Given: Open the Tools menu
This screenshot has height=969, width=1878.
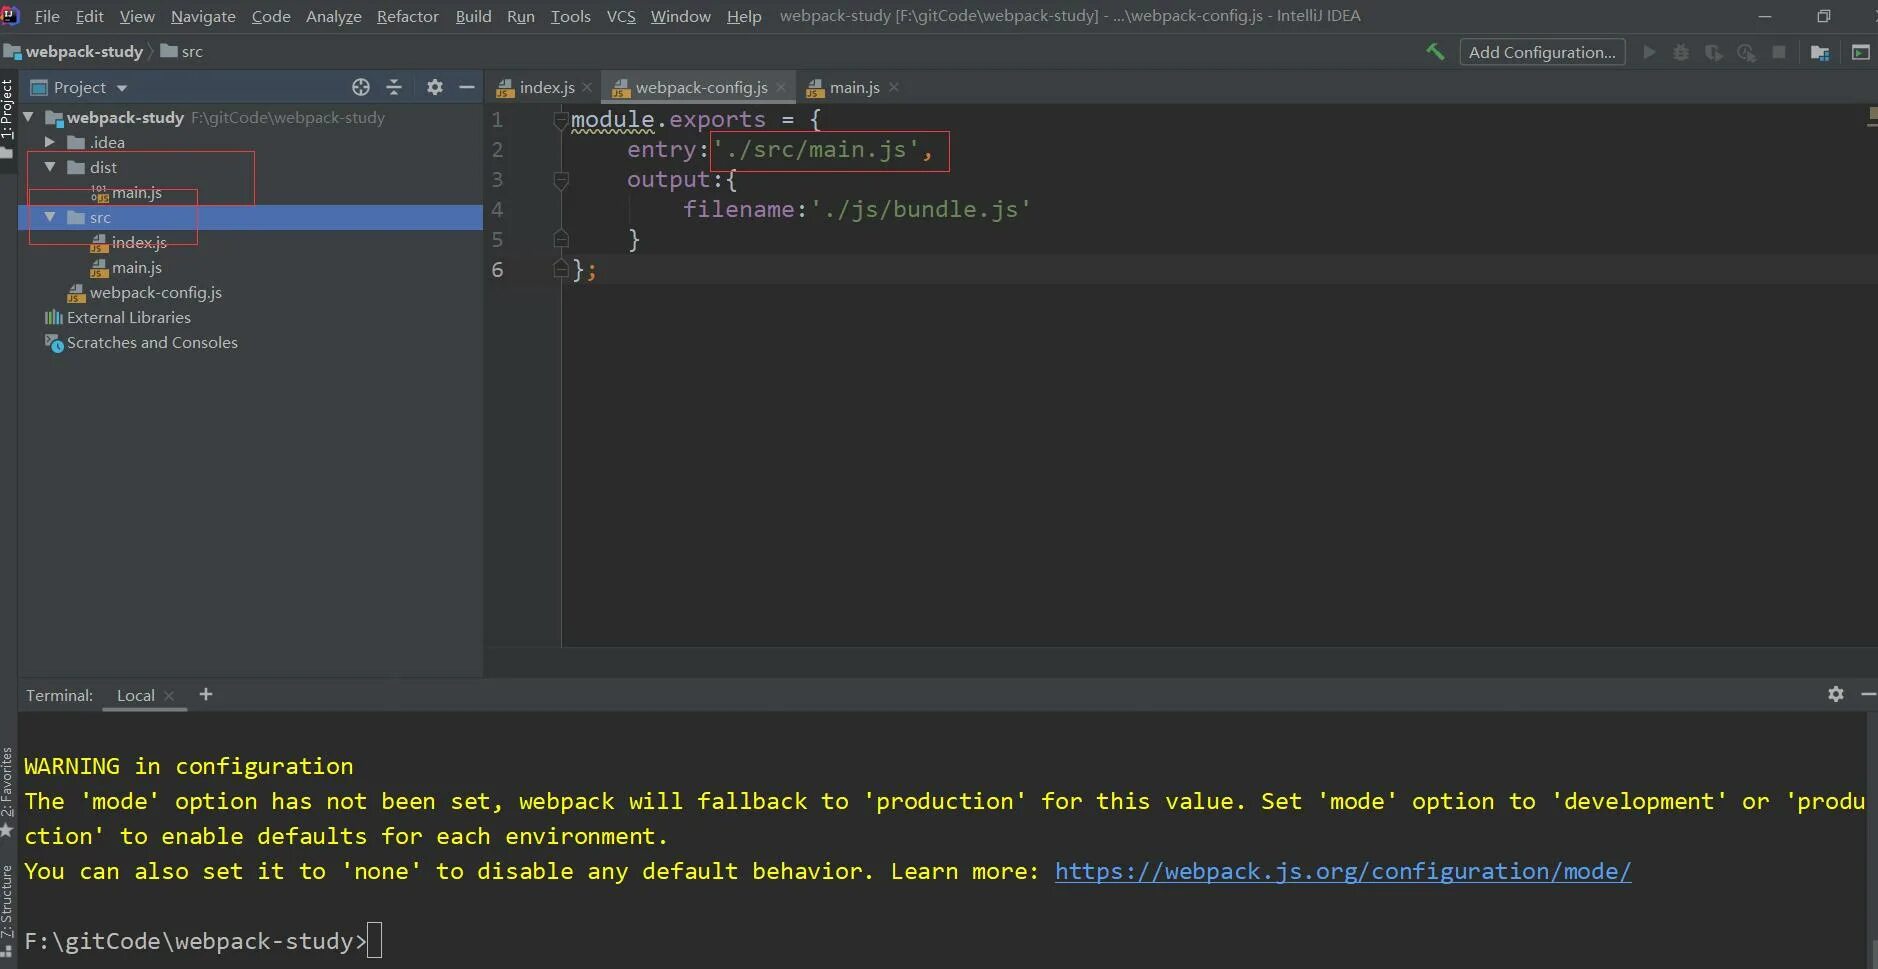Looking at the screenshot, I should [x=571, y=16].
